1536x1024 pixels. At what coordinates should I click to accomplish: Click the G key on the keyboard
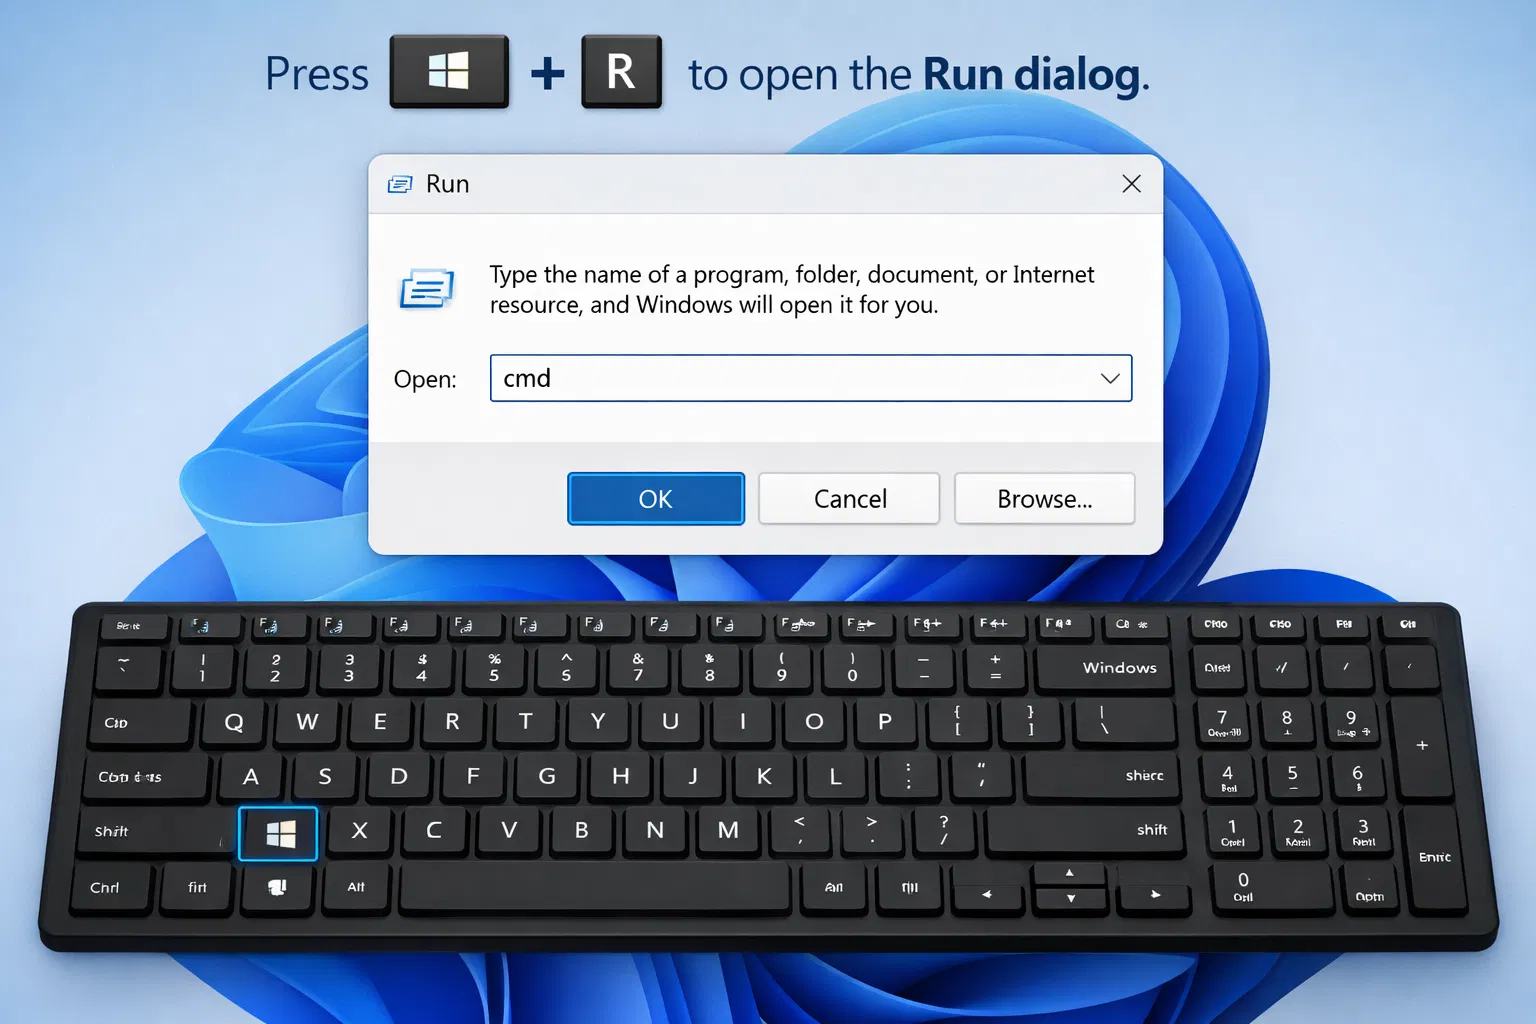(x=547, y=777)
